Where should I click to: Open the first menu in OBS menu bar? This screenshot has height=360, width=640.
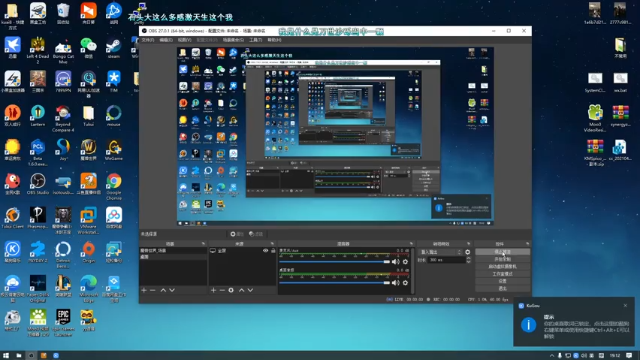click(x=148, y=40)
